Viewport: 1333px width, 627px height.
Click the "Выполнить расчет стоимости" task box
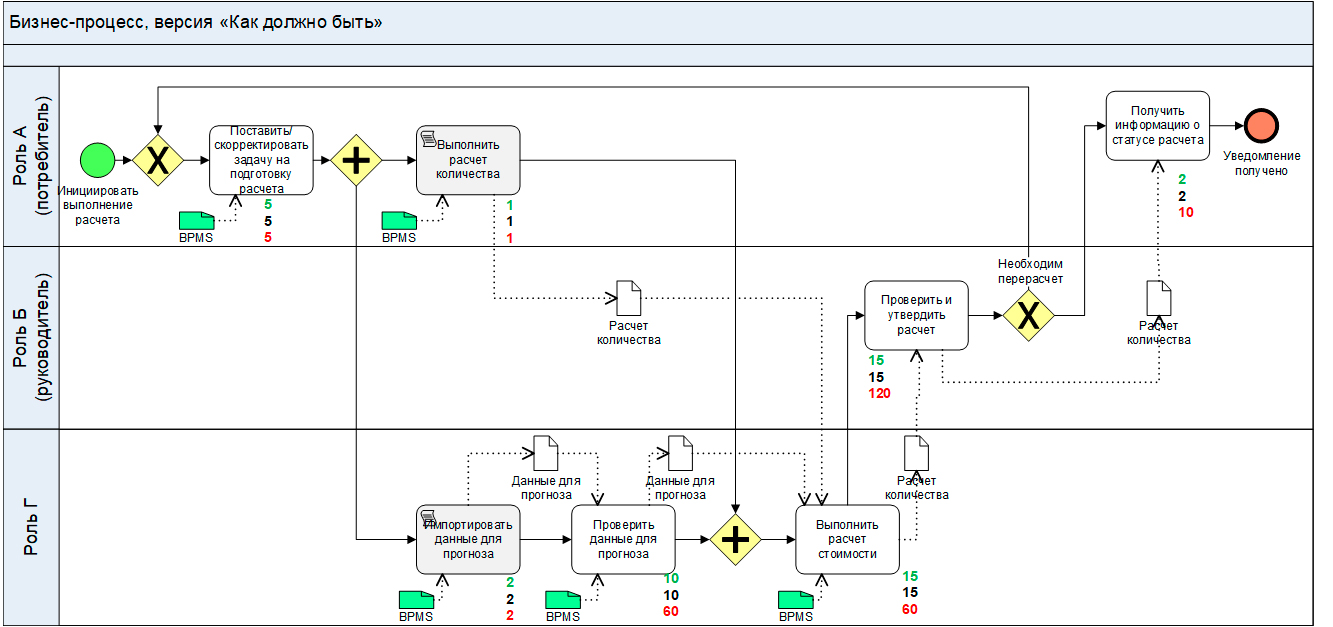pyautogui.click(x=847, y=540)
